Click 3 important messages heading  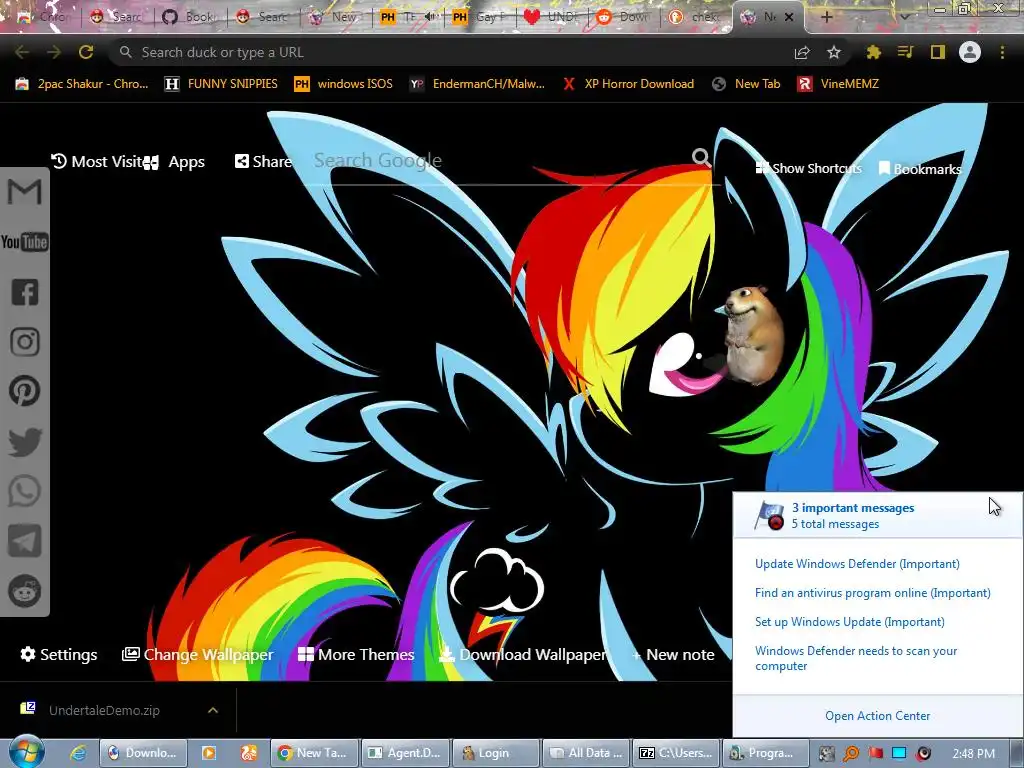click(x=853, y=507)
